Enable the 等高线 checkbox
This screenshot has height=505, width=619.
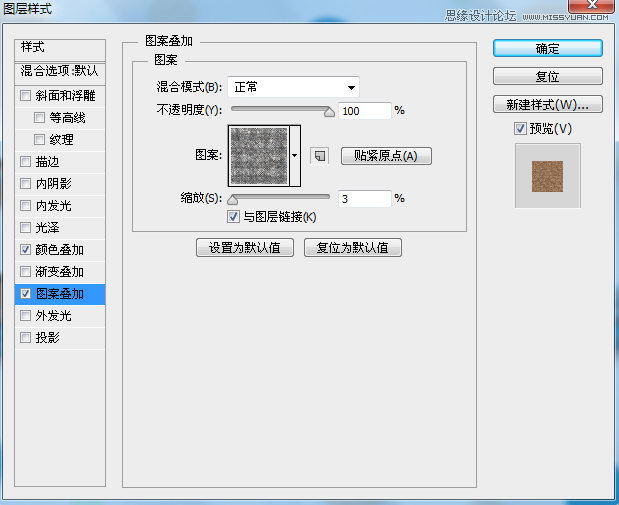[39, 118]
